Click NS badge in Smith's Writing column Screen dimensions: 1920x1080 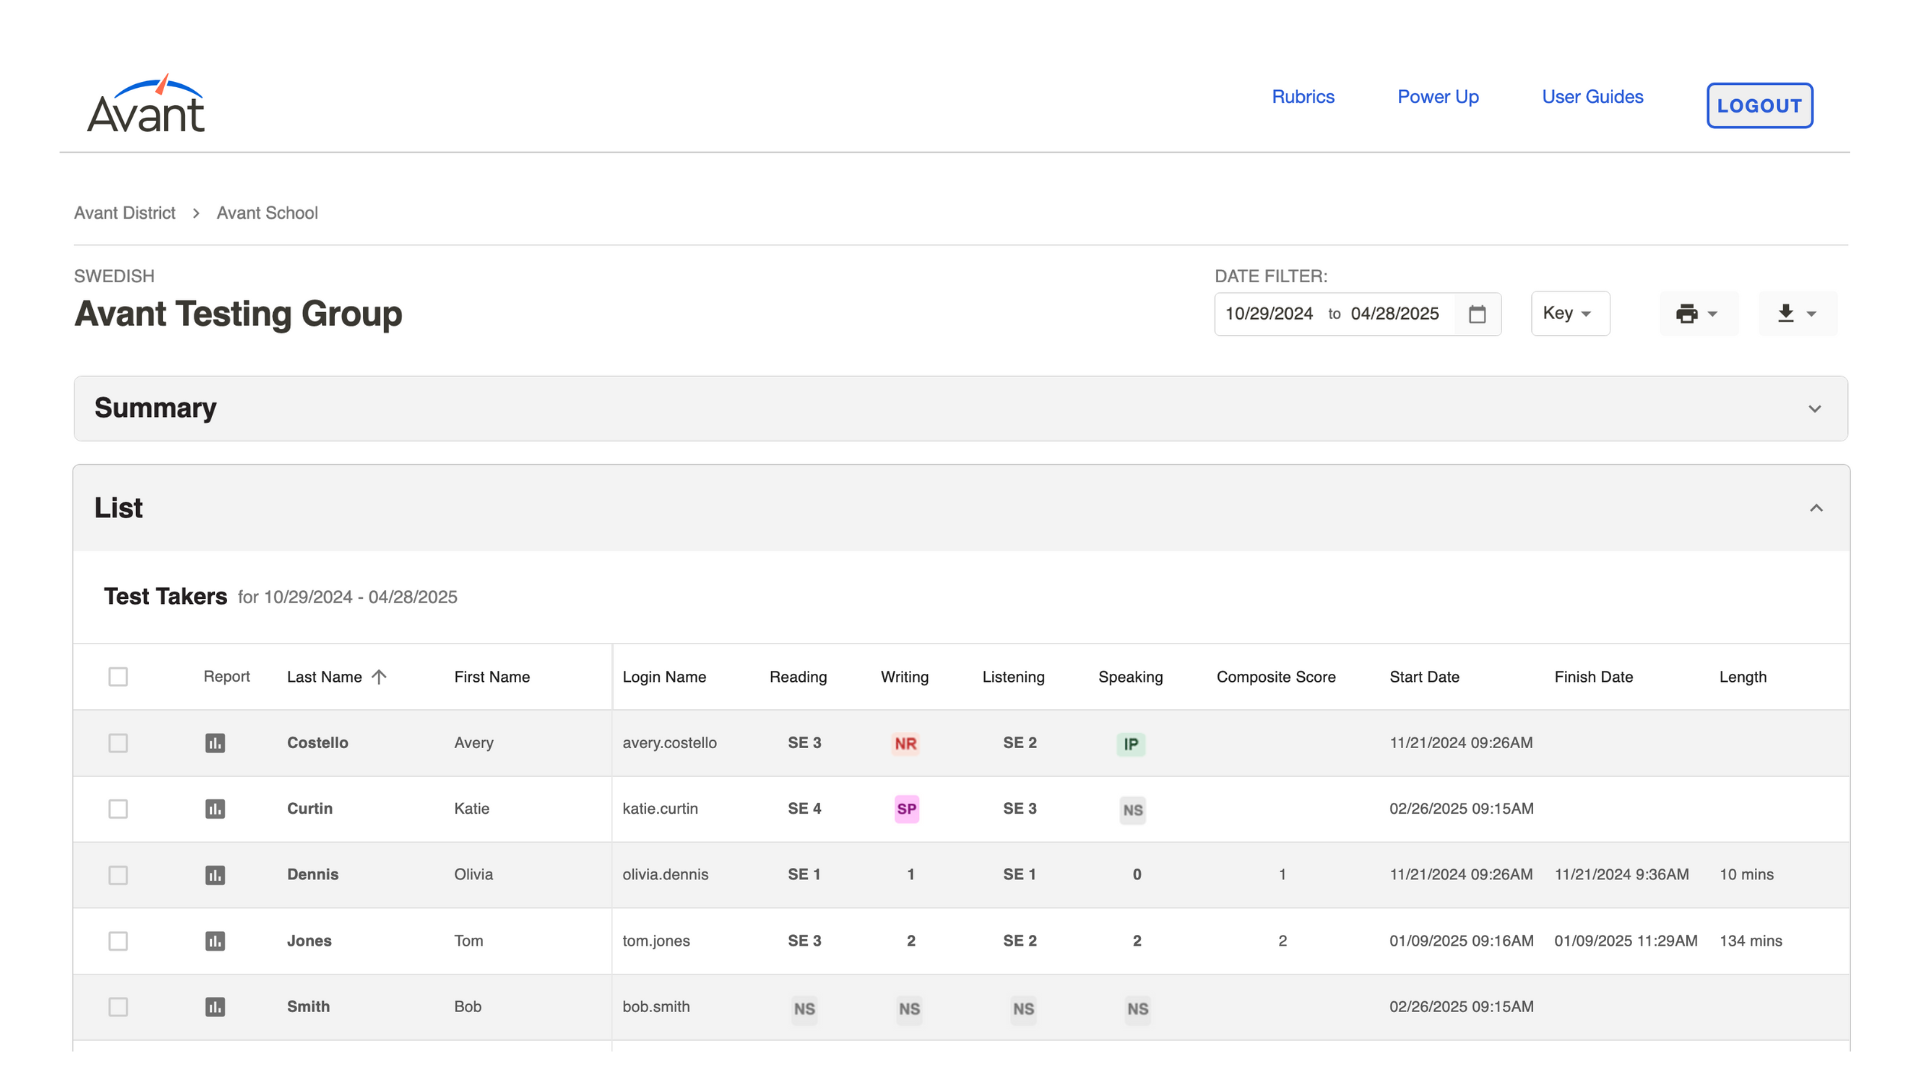[909, 1009]
